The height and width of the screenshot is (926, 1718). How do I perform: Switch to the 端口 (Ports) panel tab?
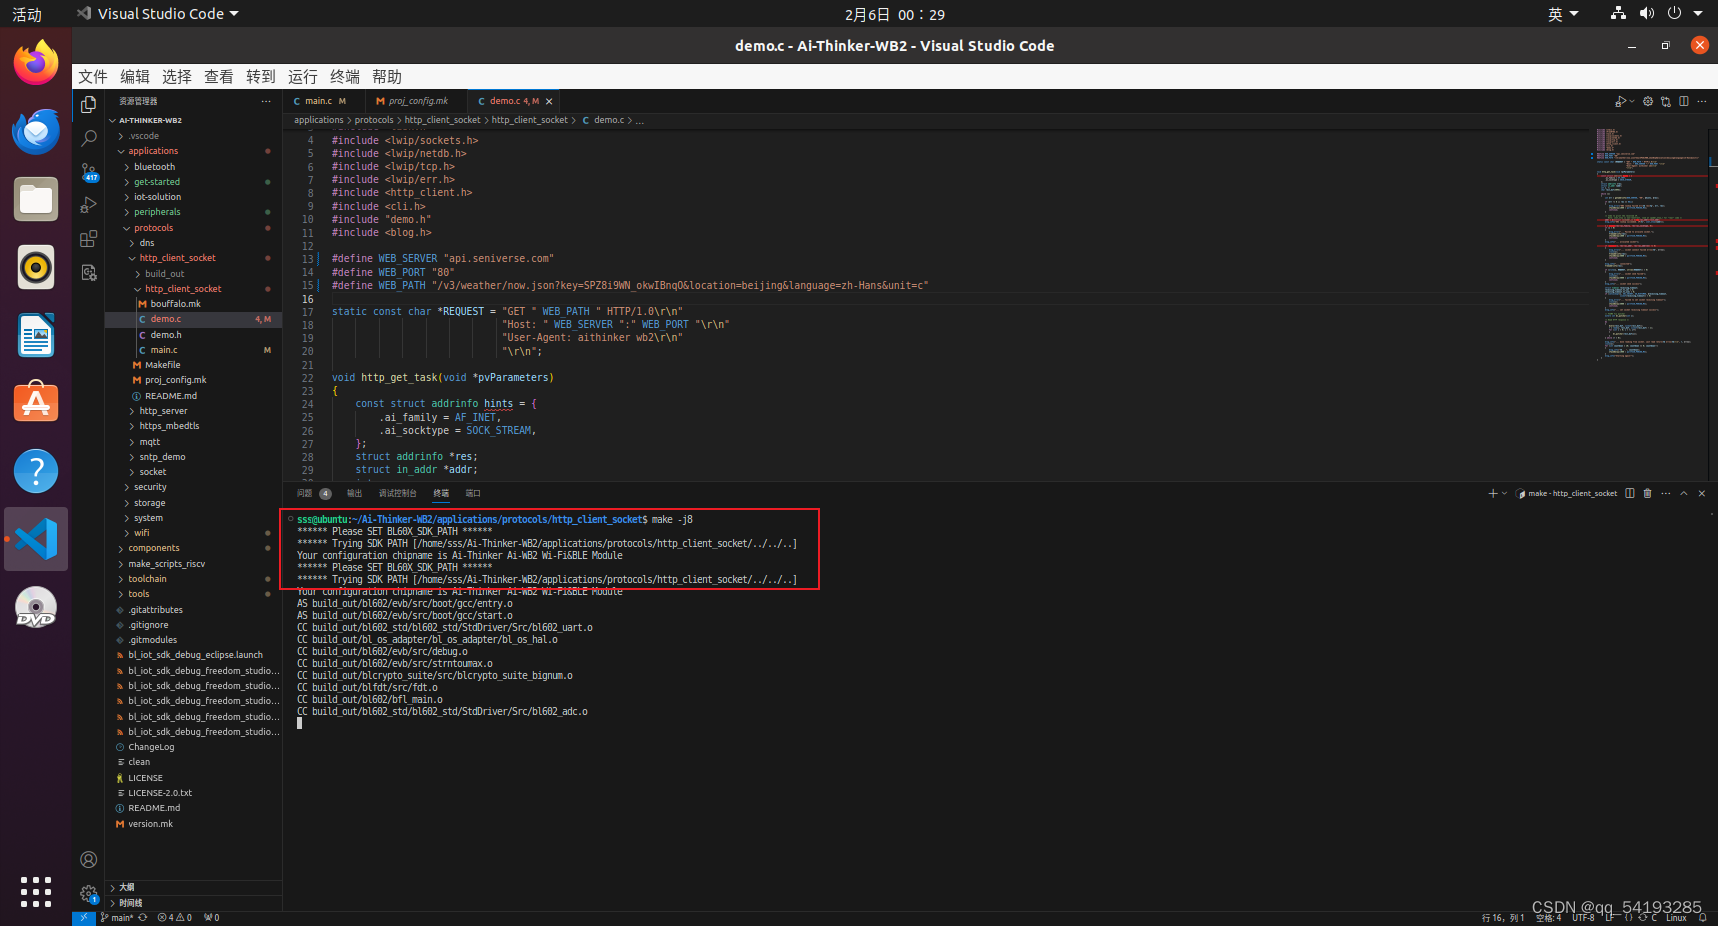tap(473, 493)
